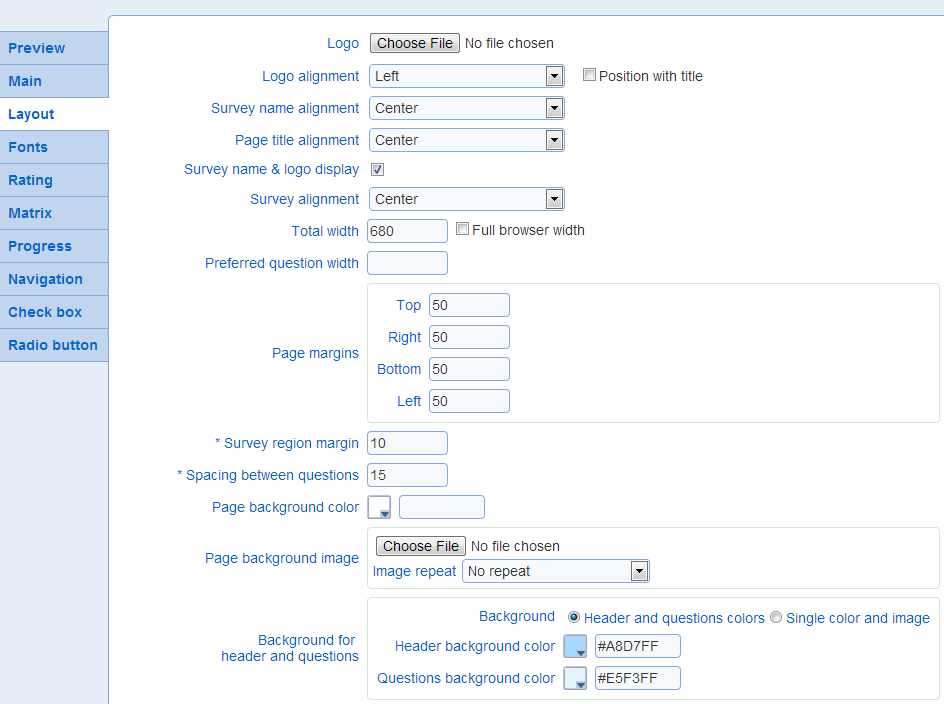Click the Preferred question width field
Viewport: 944px width, 704px height.
[408, 263]
